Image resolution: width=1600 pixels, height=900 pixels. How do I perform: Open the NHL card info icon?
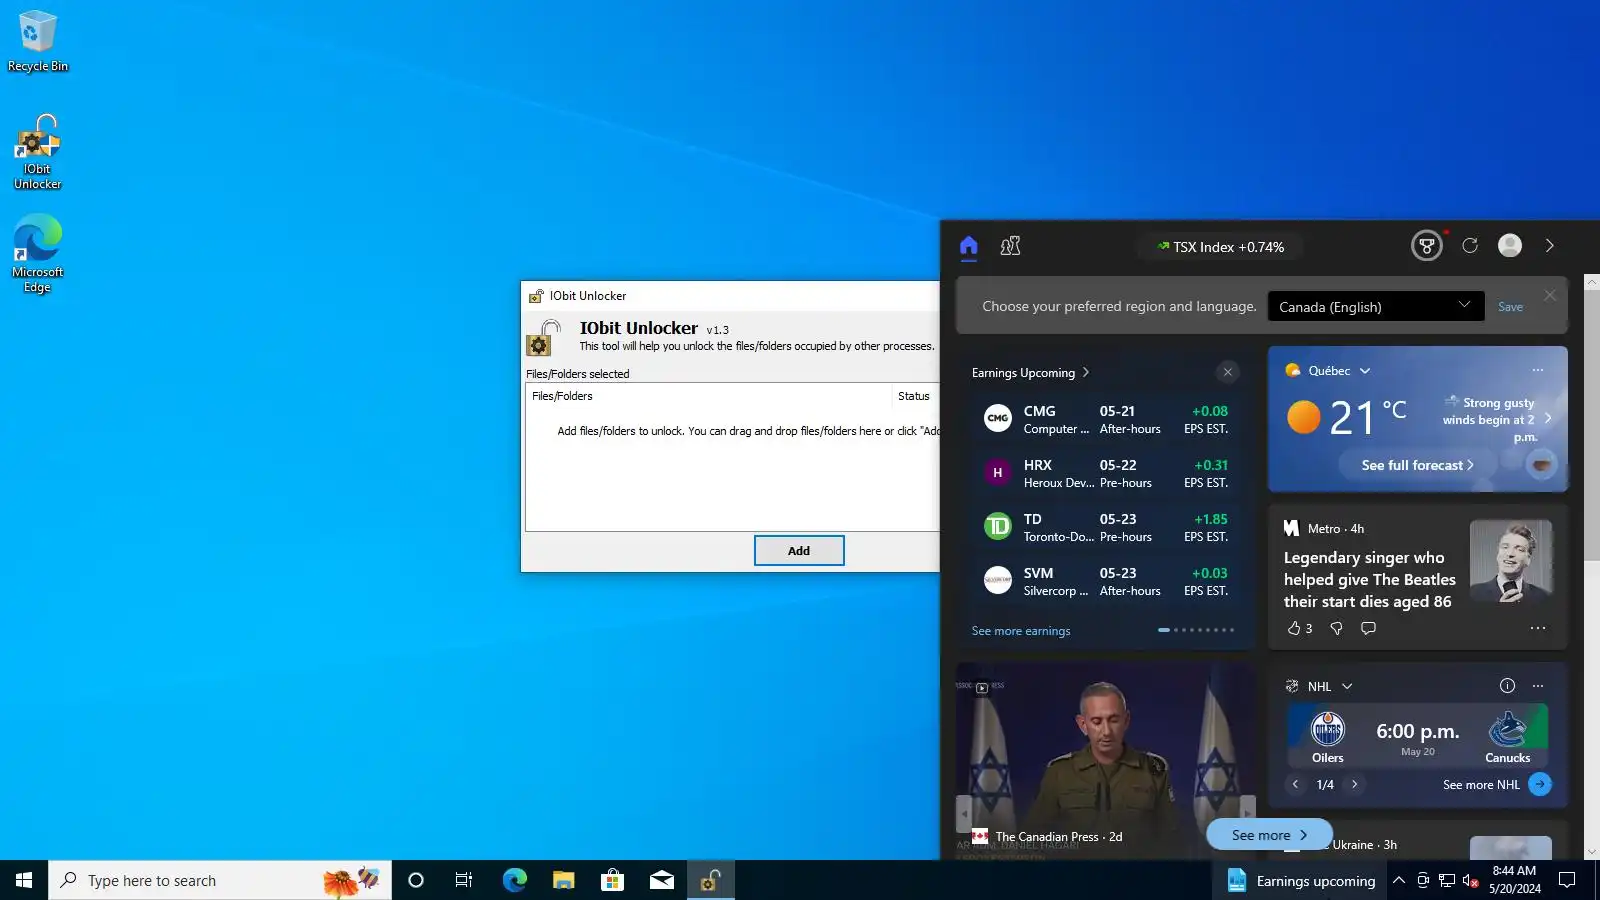(x=1507, y=686)
